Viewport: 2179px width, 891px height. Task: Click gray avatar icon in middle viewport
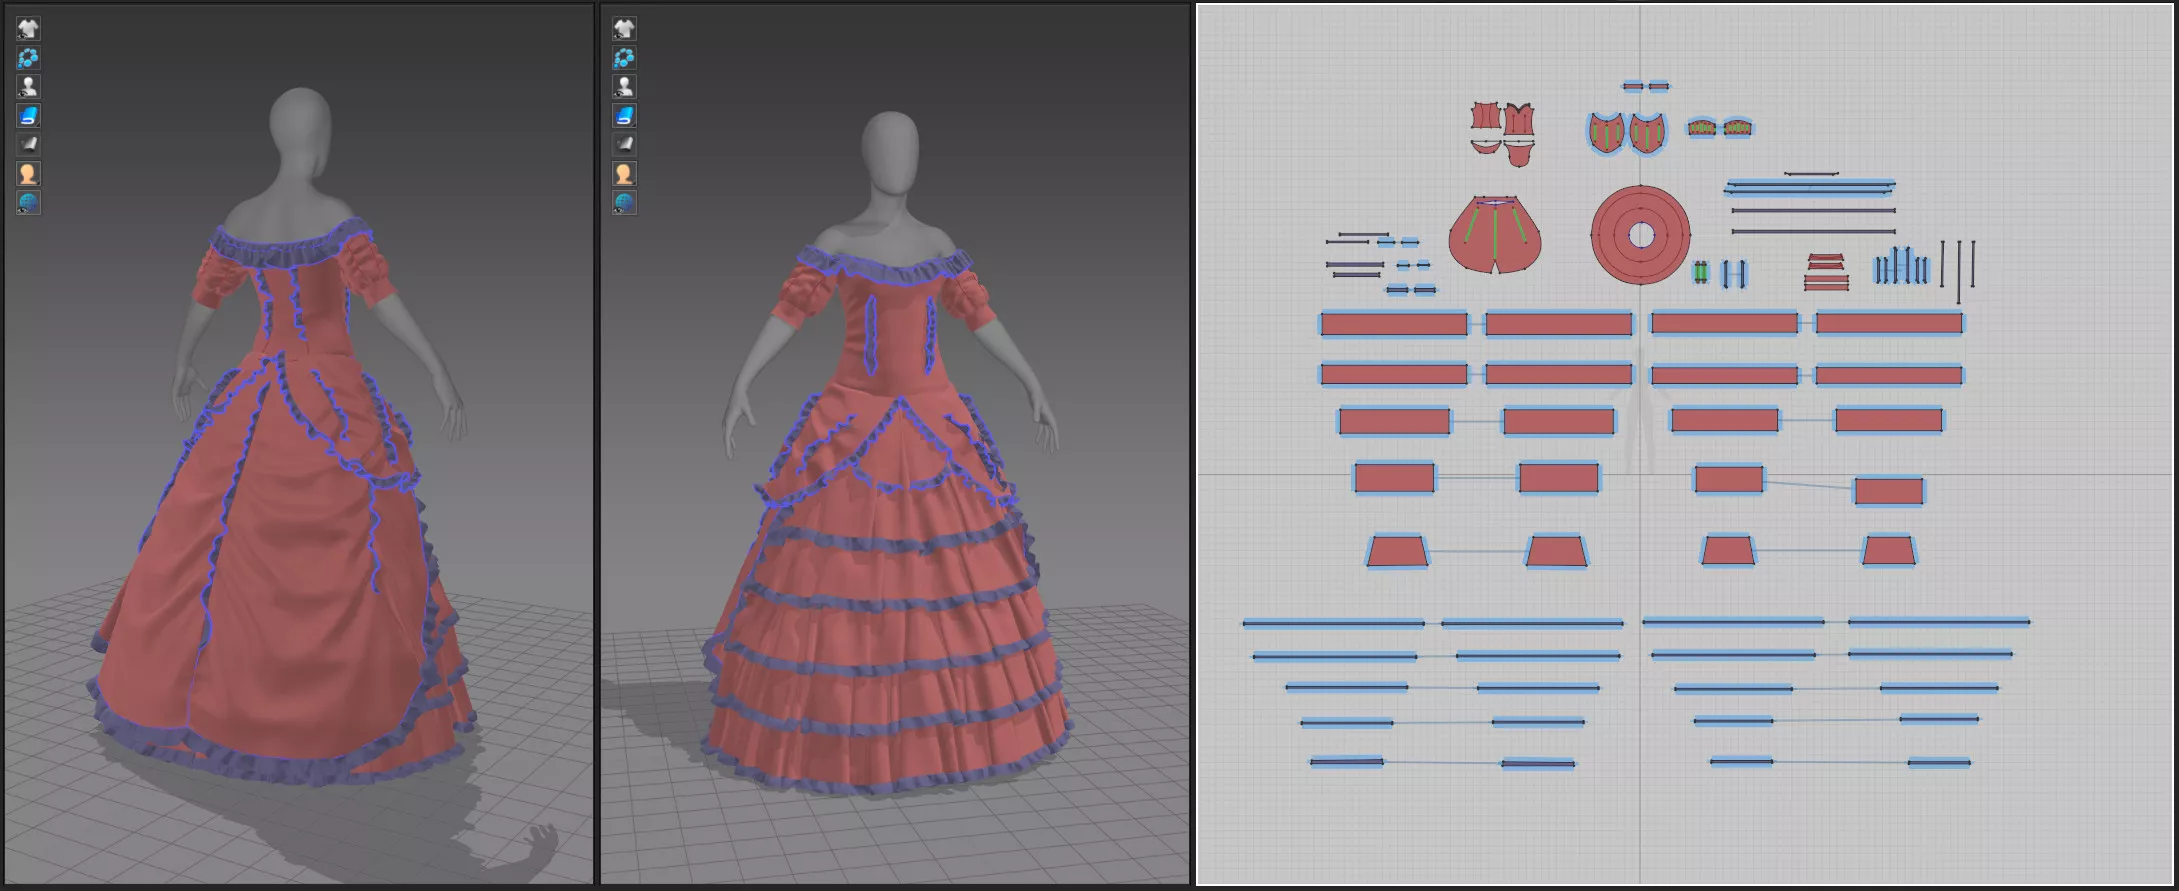tap(624, 87)
